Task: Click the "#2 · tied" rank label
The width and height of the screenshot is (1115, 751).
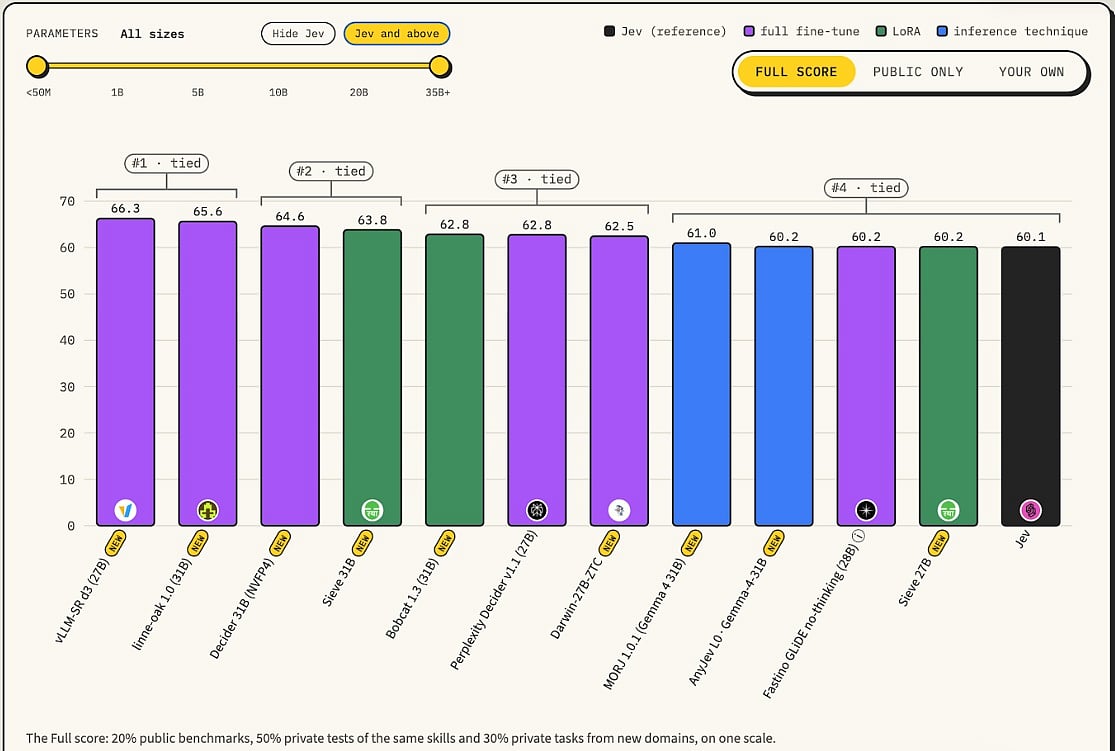Action: 331,171
